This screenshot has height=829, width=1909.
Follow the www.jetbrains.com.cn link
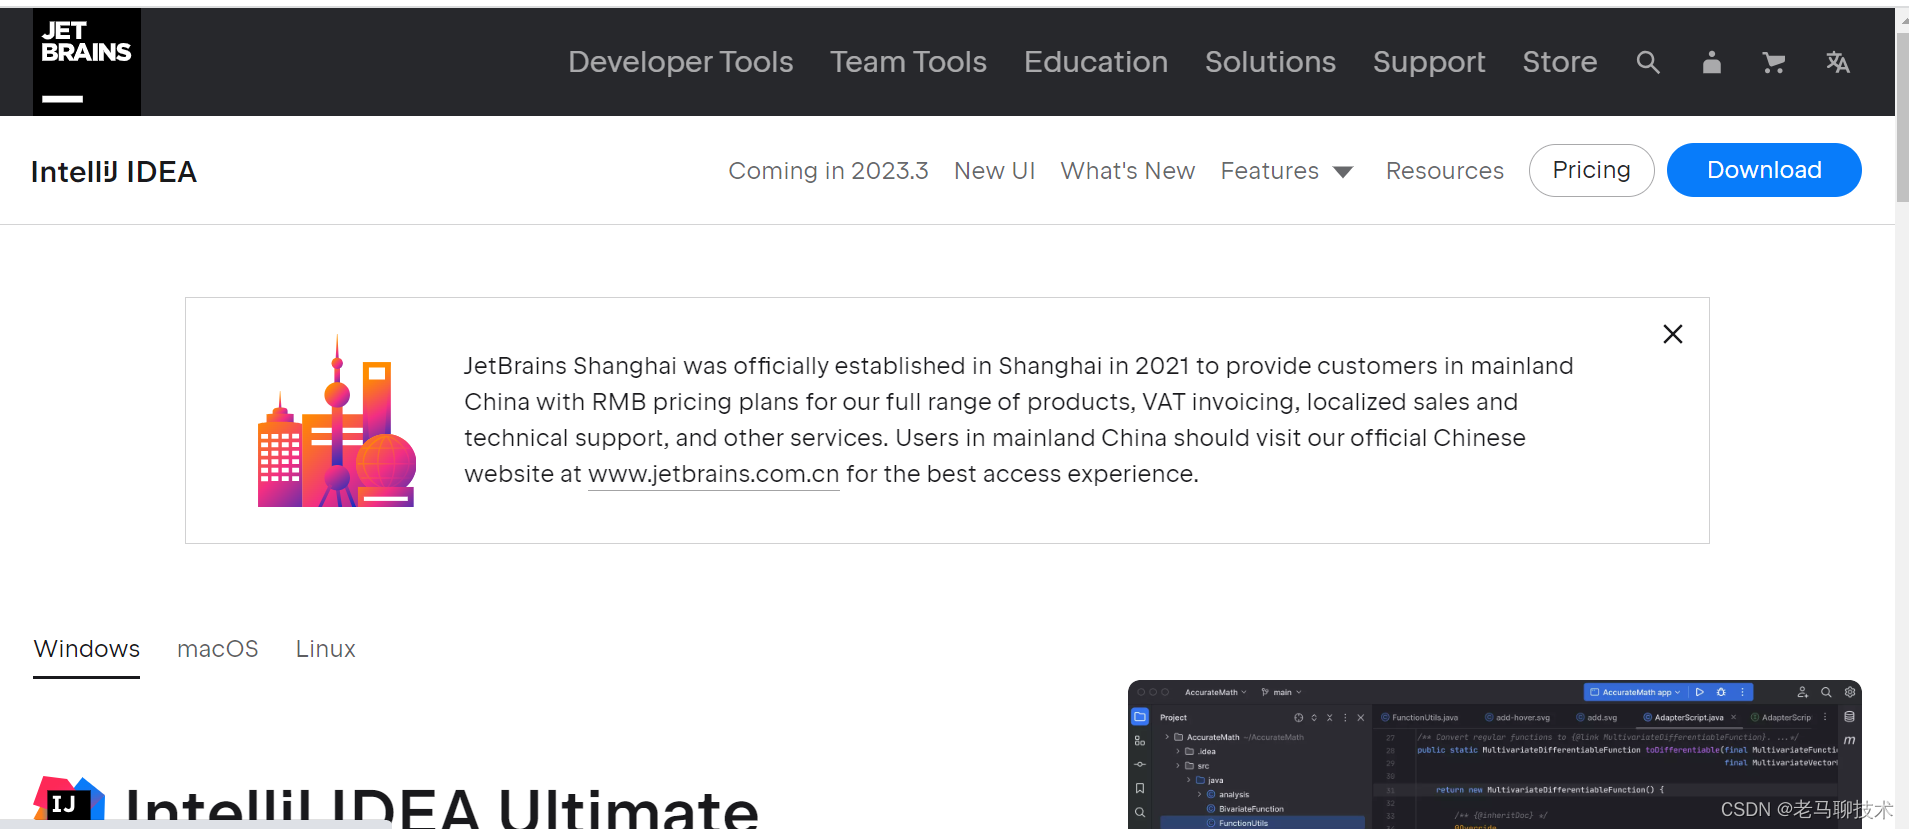pos(714,474)
